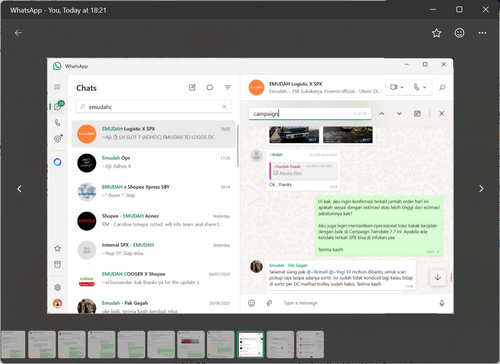This screenshot has height=364, width=500.
Task: Open the Settings gear in the sidebar
Action: [x=57, y=287]
